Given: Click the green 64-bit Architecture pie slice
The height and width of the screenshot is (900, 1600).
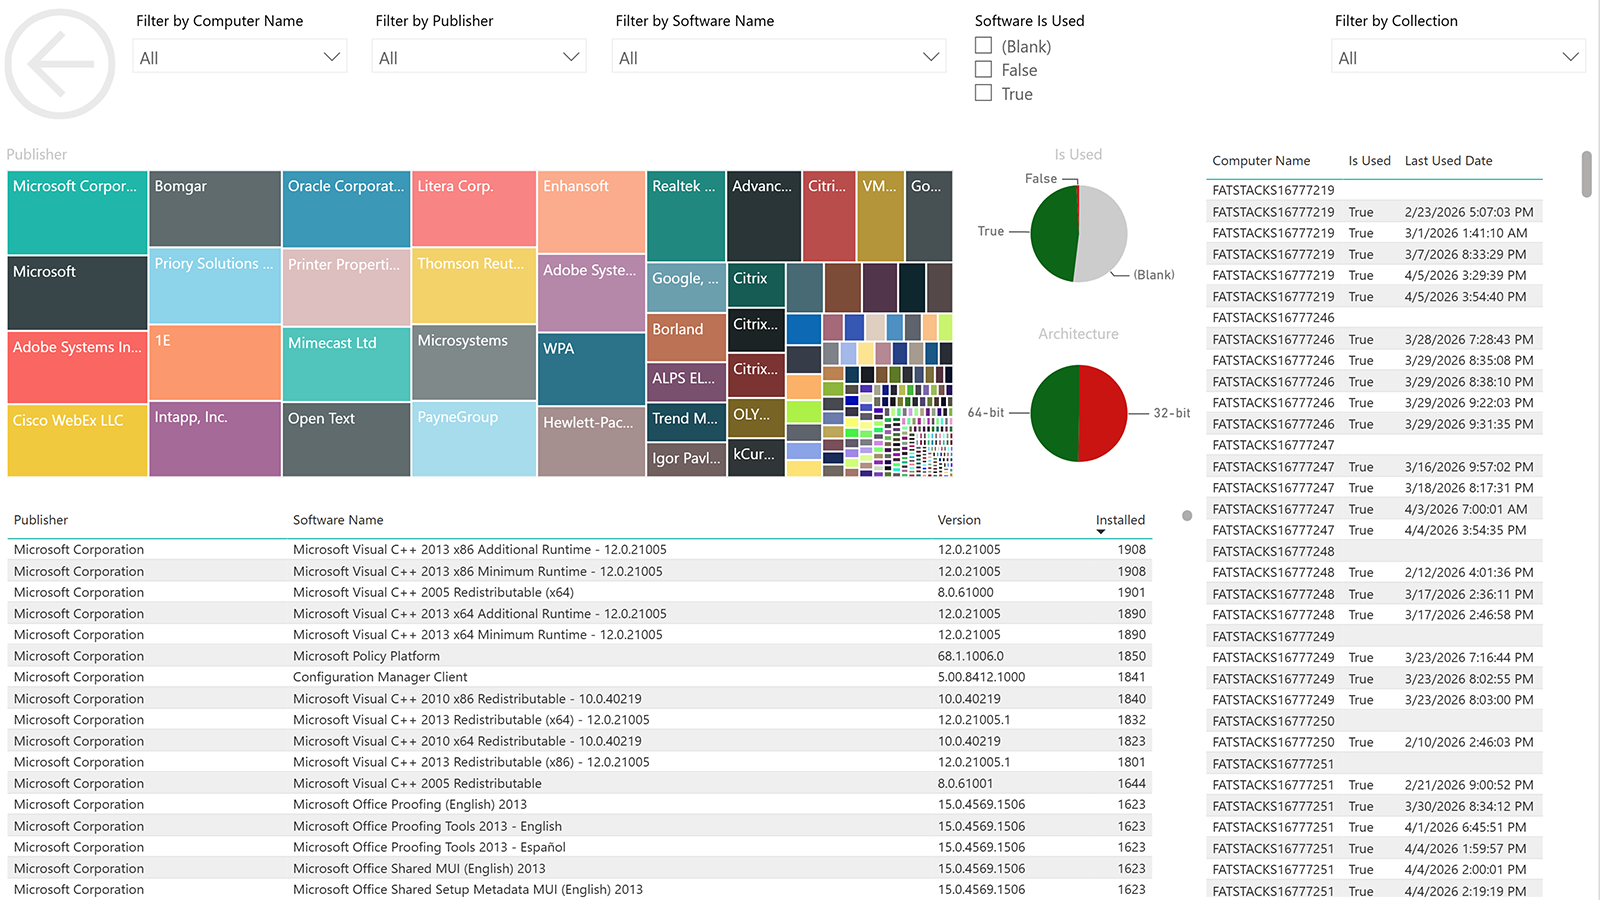Looking at the screenshot, I should click(x=1054, y=413).
